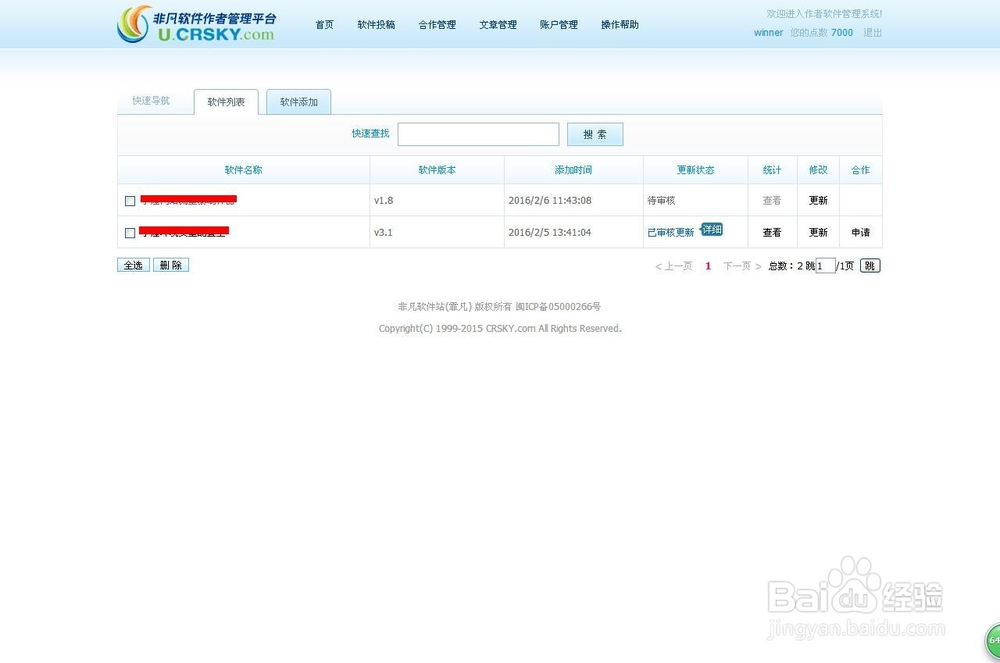Screen dimensions: 1000x663
Task: Click 申请 in the 合作 column
Action: pyautogui.click(x=860, y=232)
